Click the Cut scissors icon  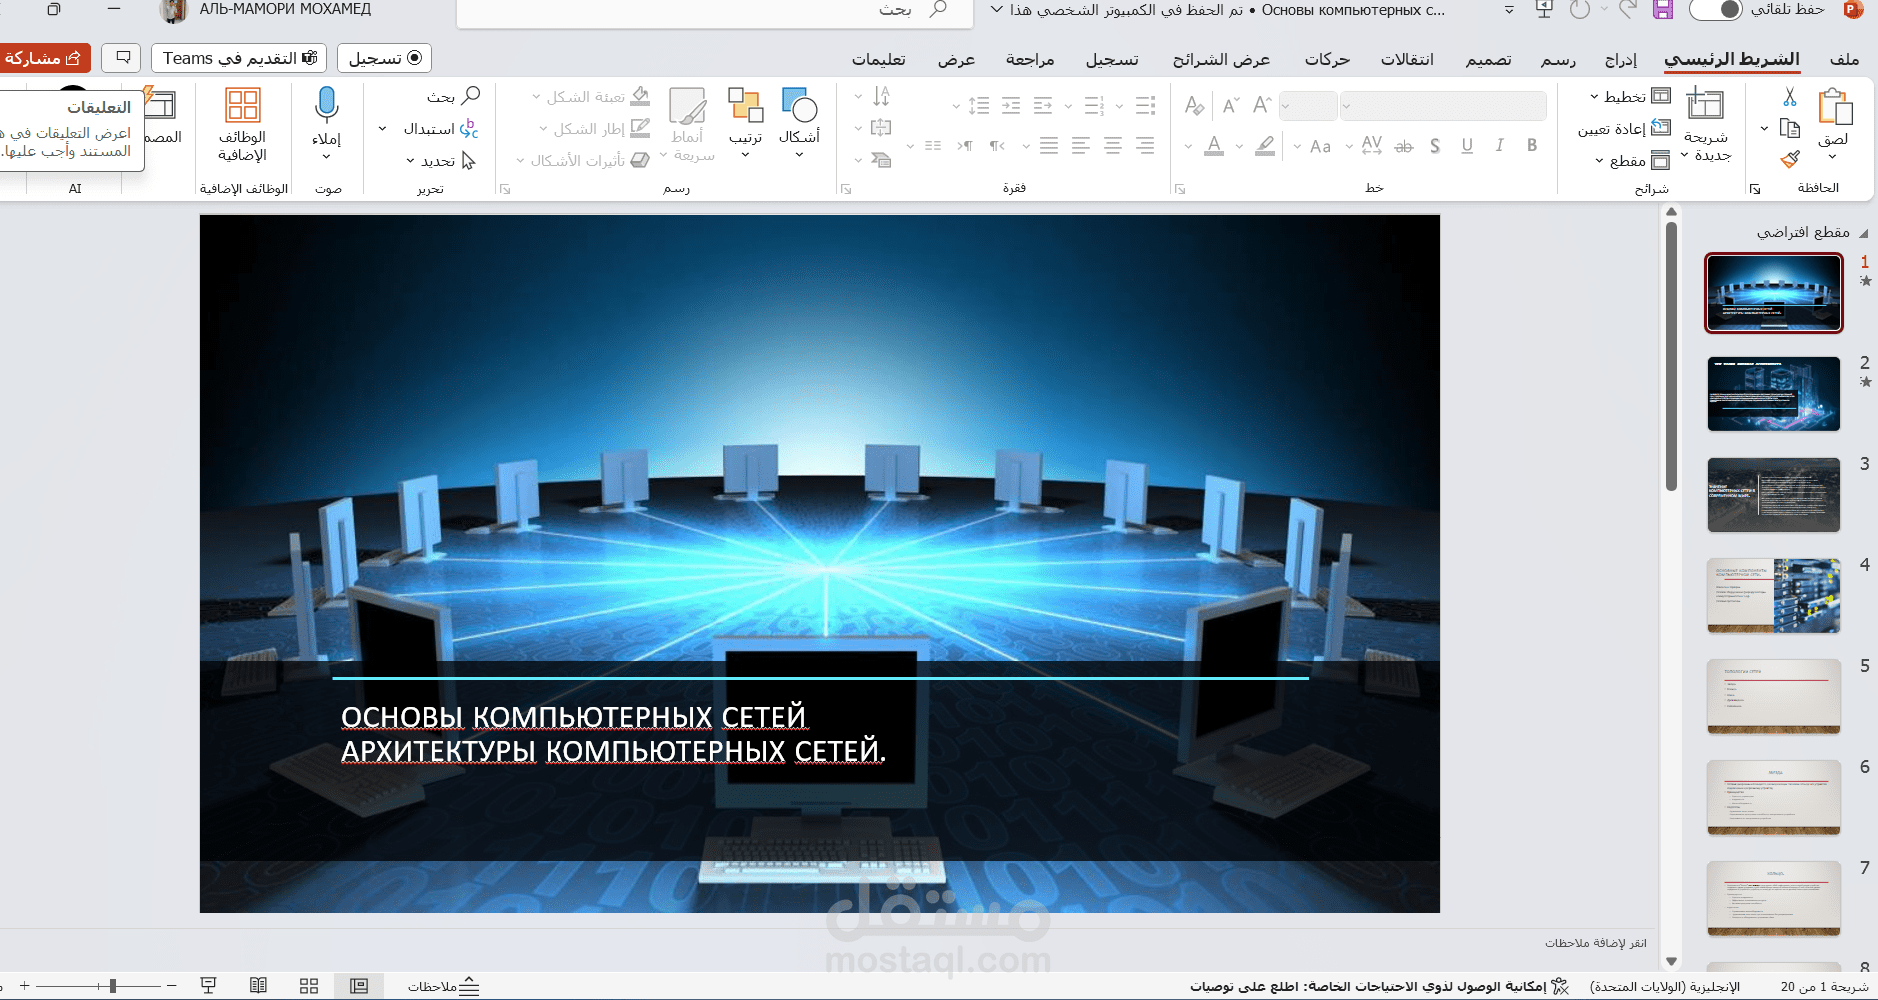click(x=1790, y=97)
